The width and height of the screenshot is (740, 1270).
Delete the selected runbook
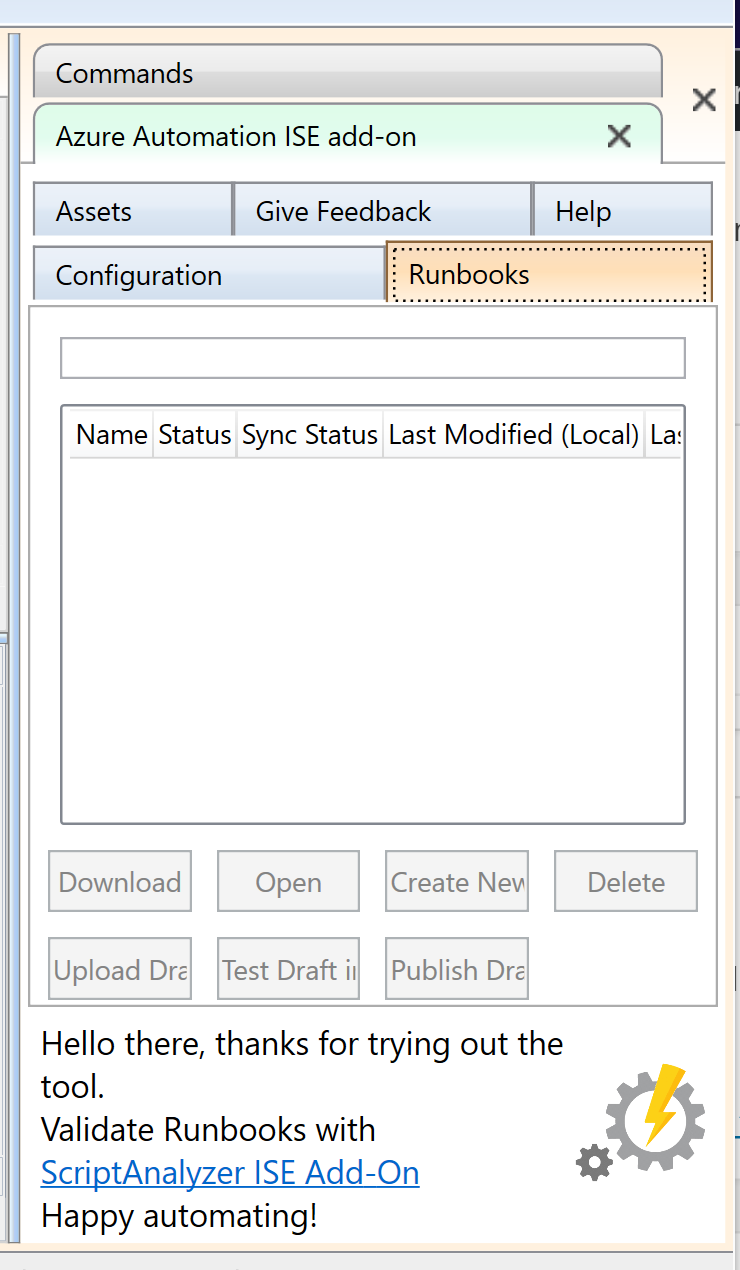point(625,881)
